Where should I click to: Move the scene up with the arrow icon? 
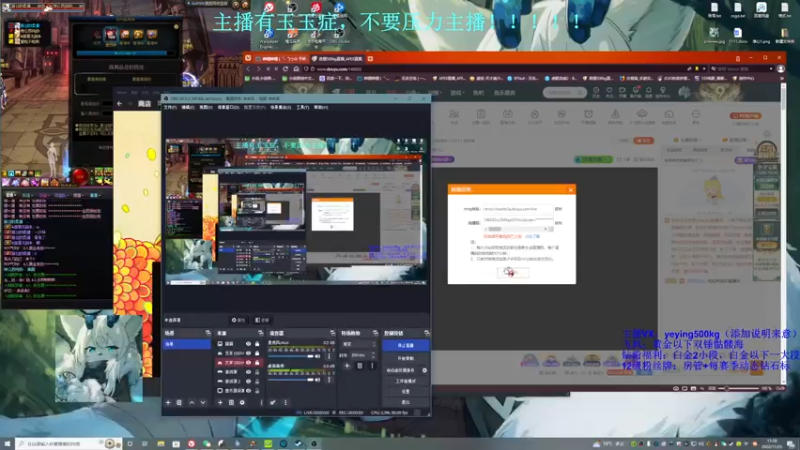[192, 403]
